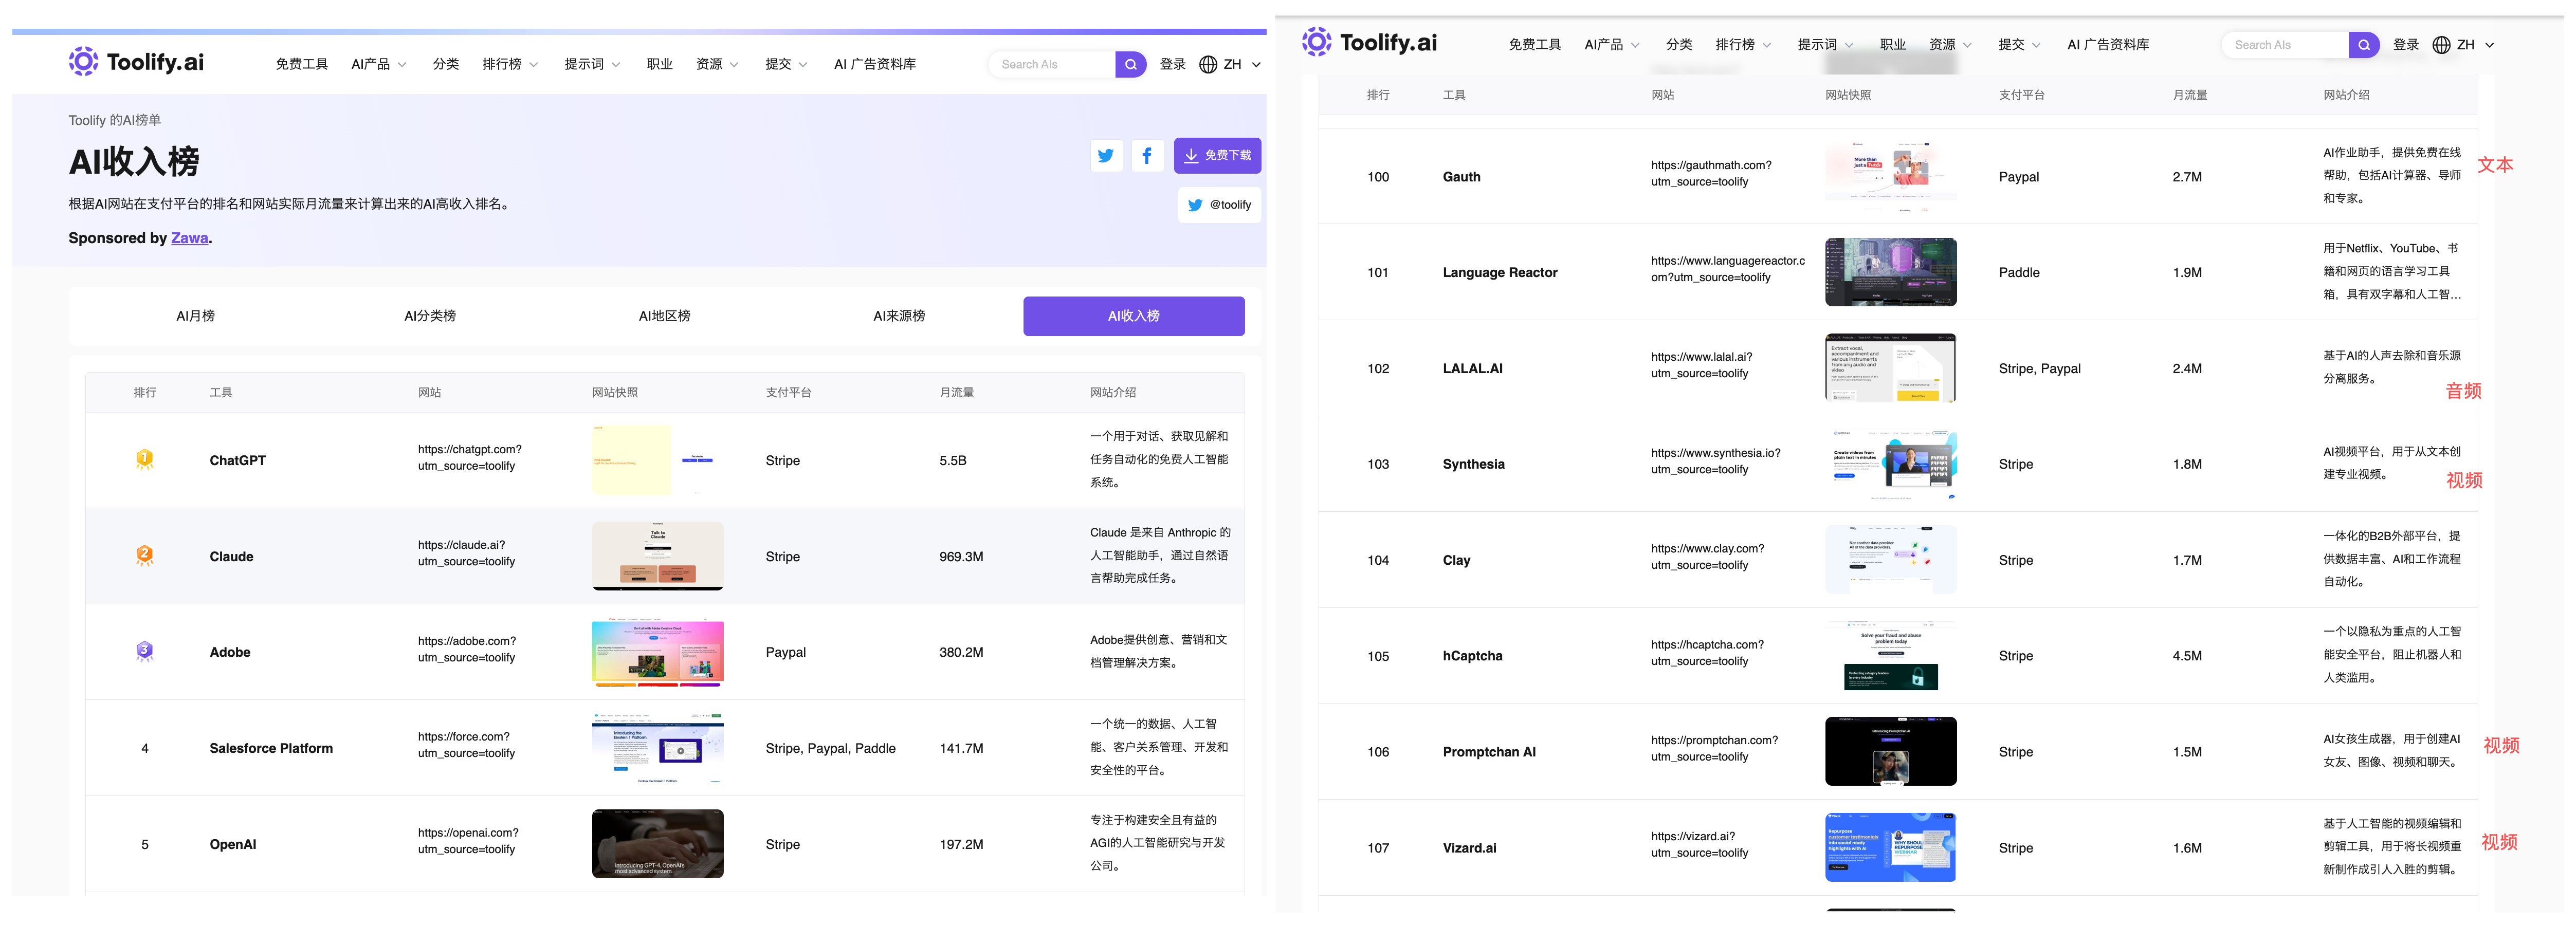2576x925 pixels.
Task: Click the search magnifier button in right window
Action: tap(2363, 45)
